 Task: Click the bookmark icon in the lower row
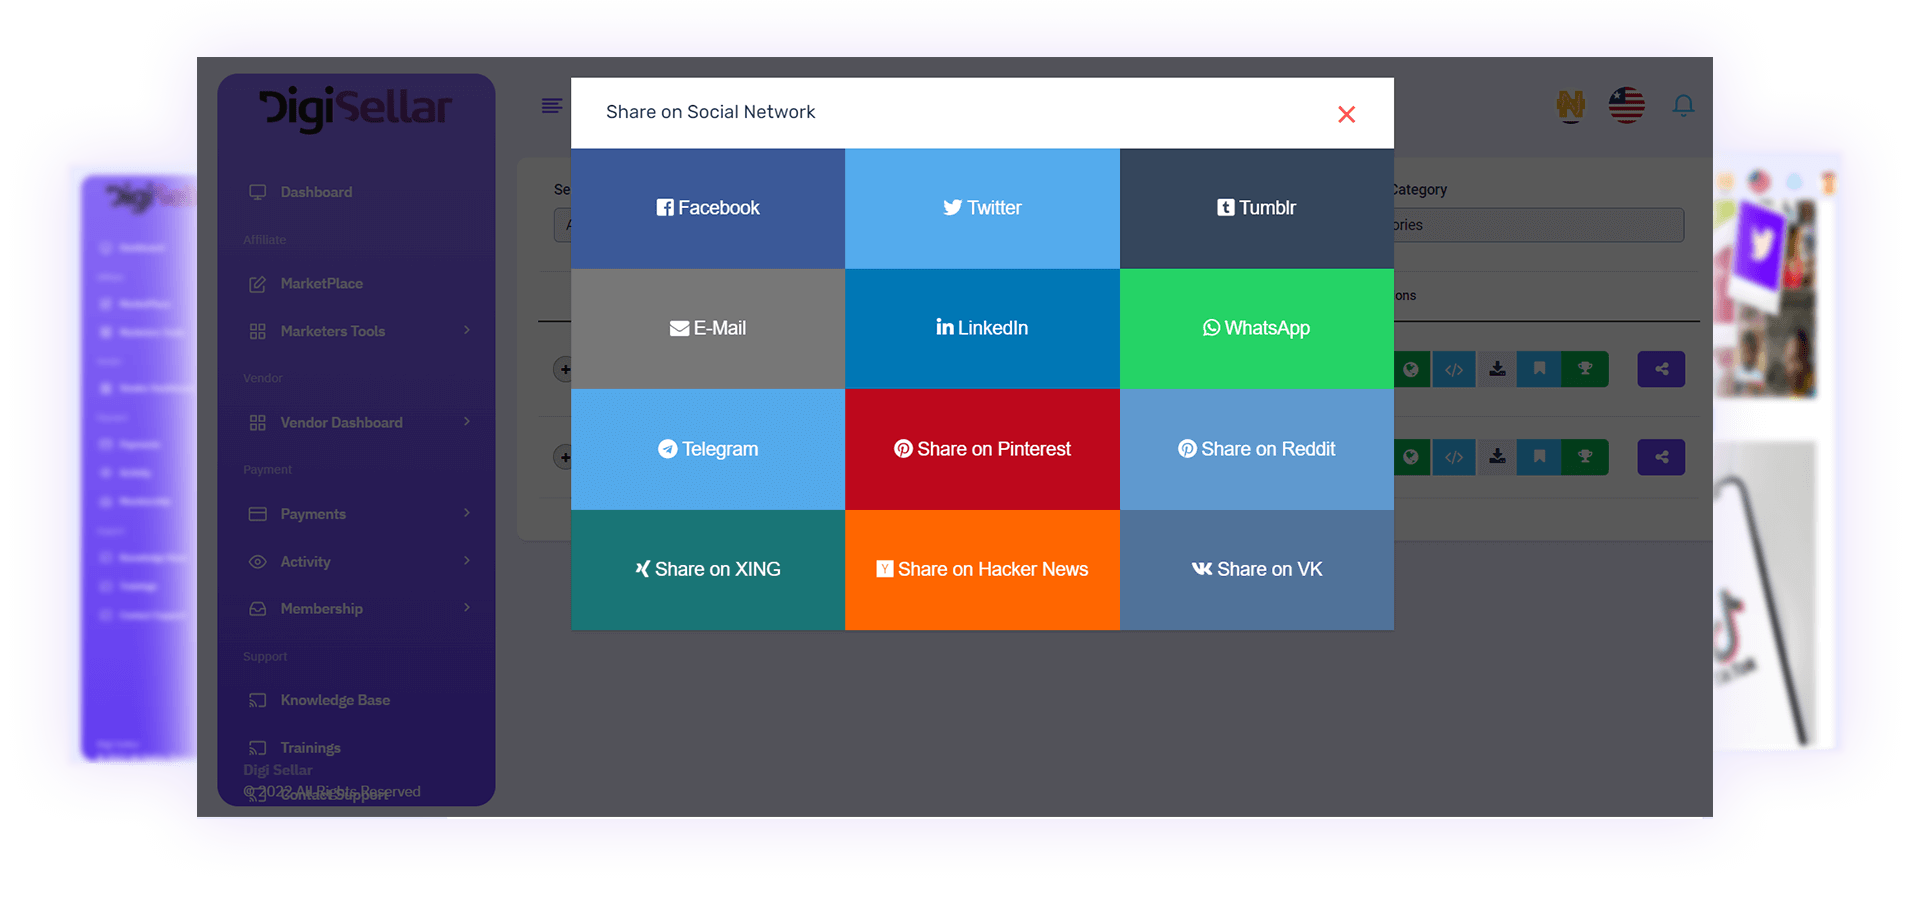tap(1539, 457)
